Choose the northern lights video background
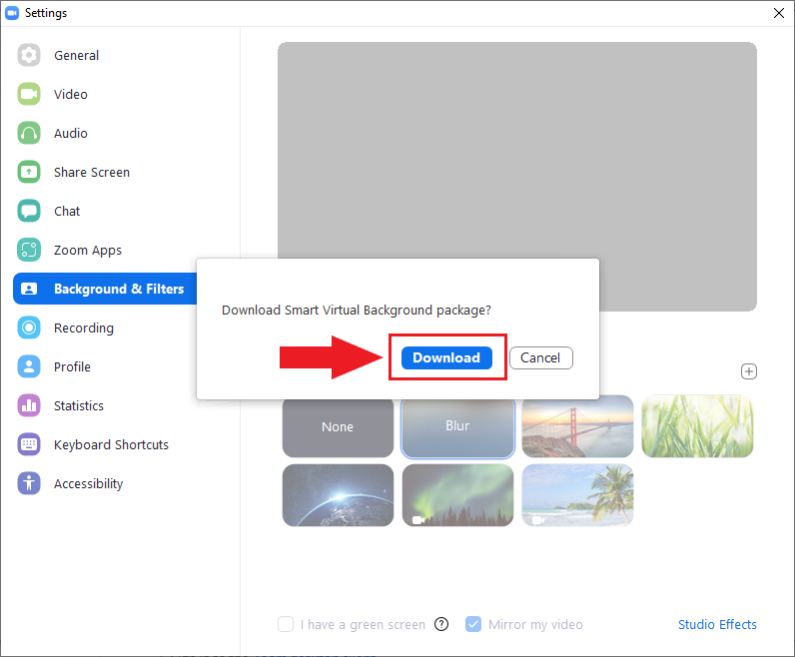The image size is (795, 657). coord(457,495)
